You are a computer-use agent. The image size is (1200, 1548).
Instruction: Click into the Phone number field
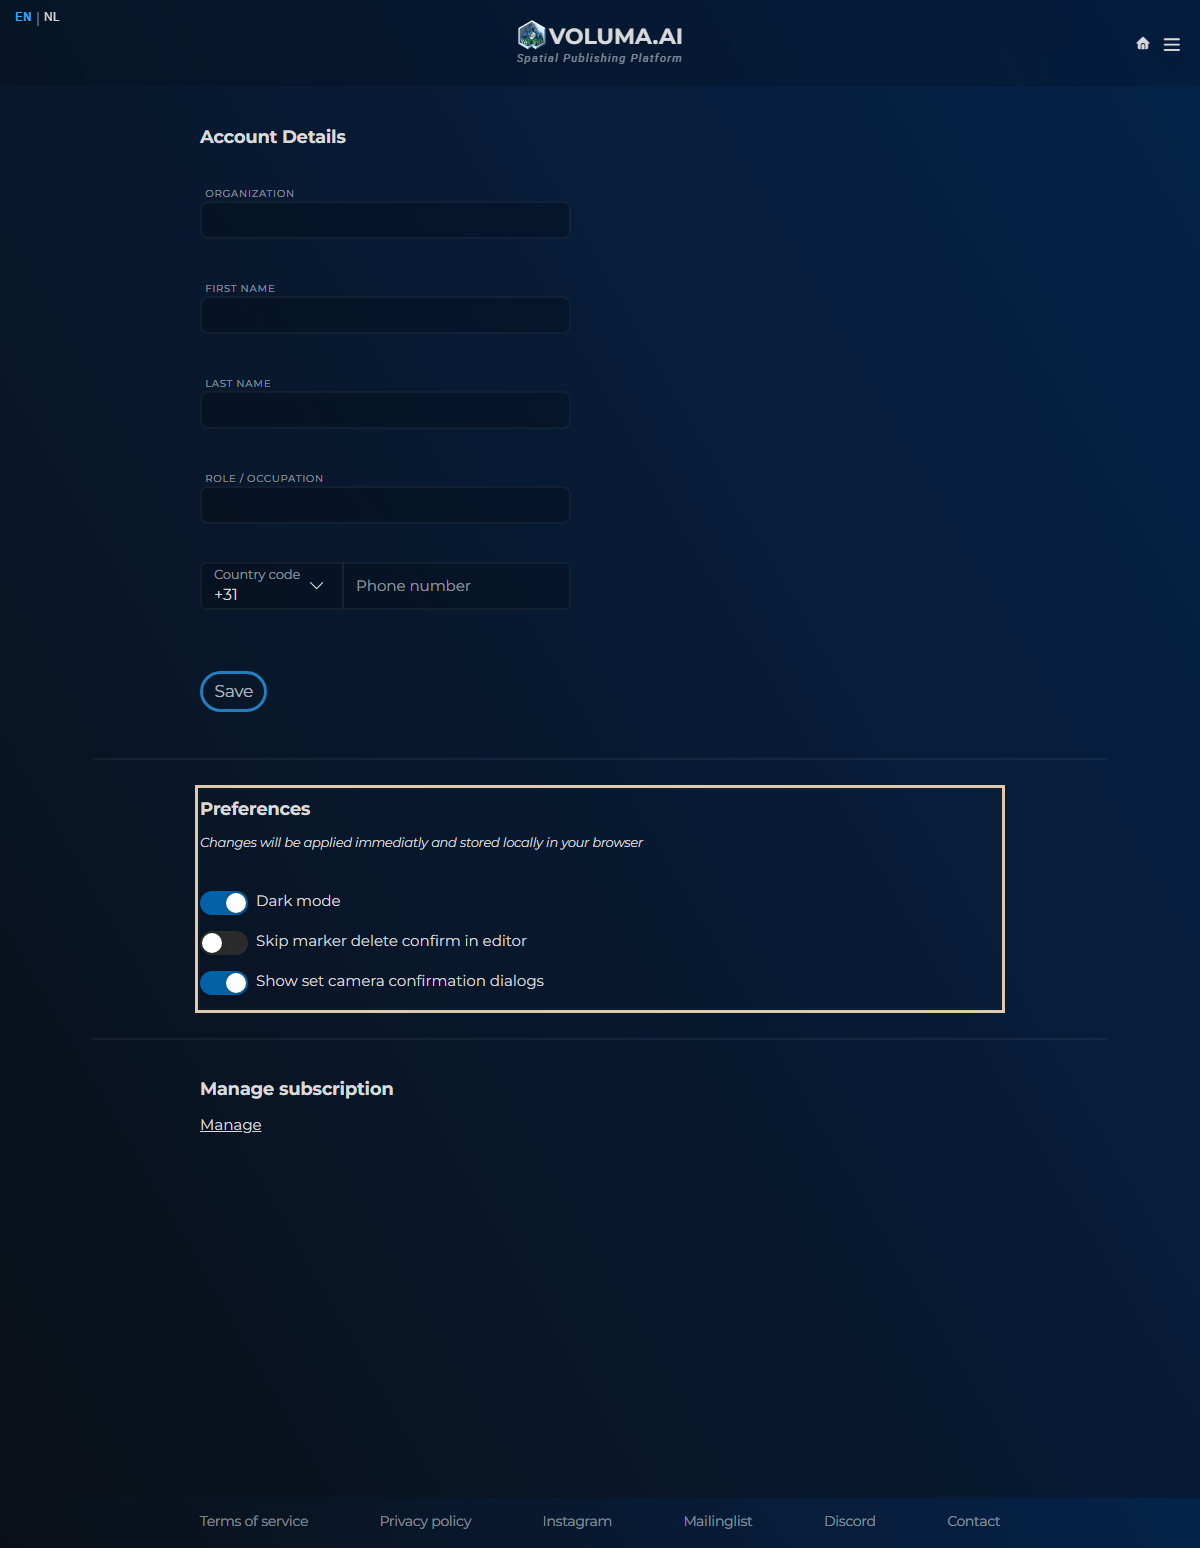point(456,585)
